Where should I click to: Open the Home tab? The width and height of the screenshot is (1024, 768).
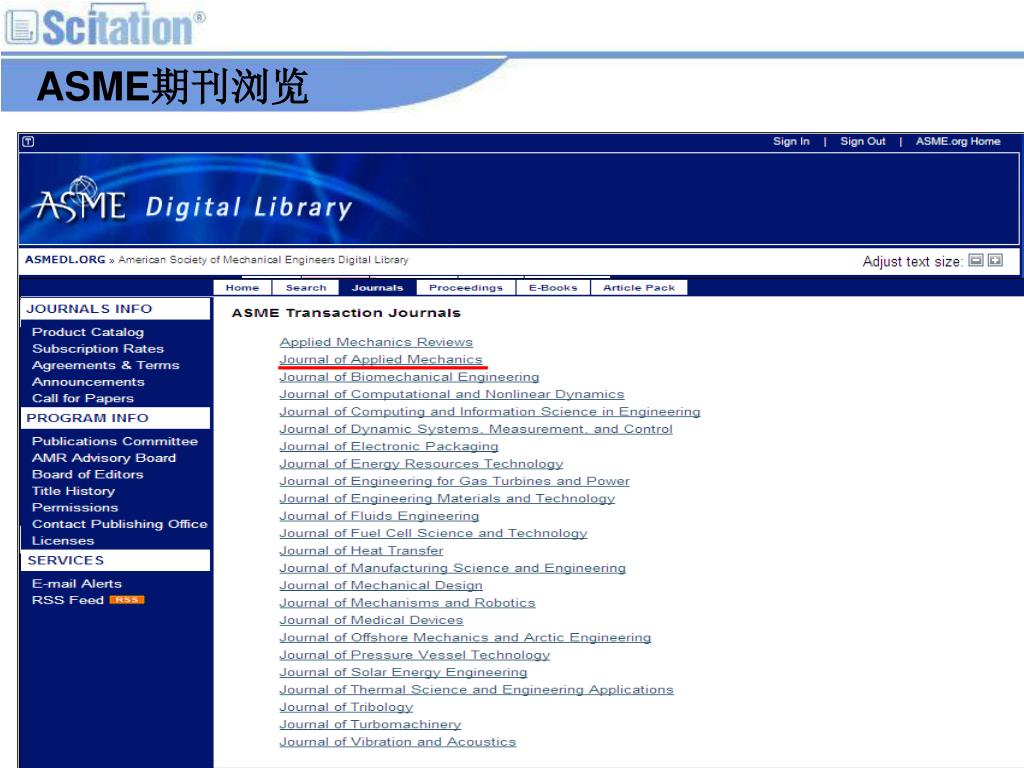[x=242, y=287]
